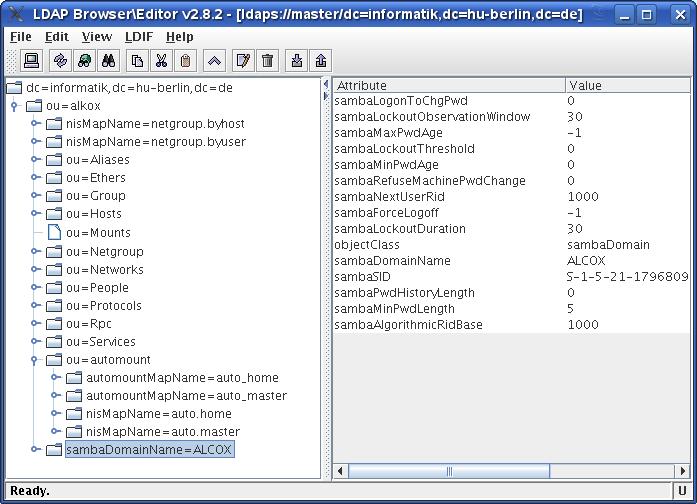Select the ou=Mounts entry
This screenshot has width=697, height=504.
[97, 232]
